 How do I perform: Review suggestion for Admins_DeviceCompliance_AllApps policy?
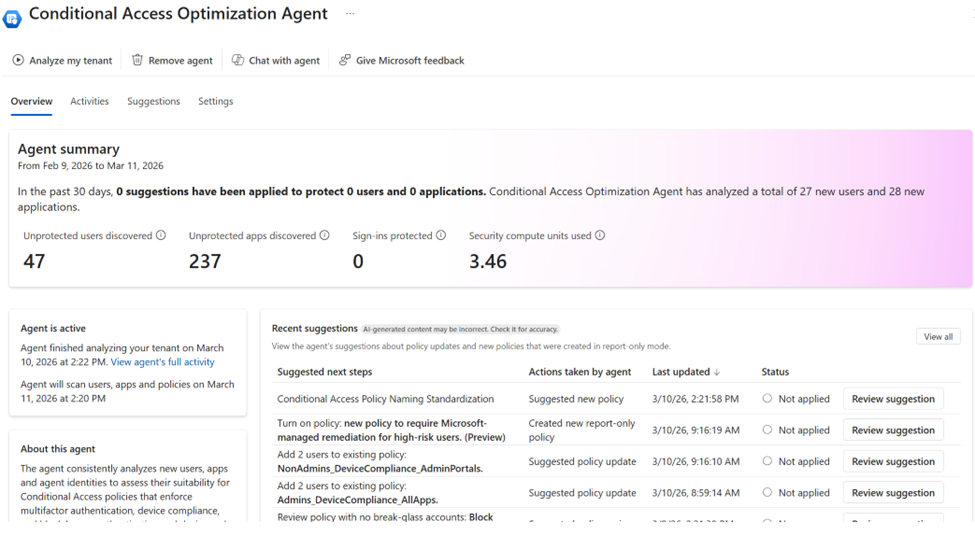[893, 493]
